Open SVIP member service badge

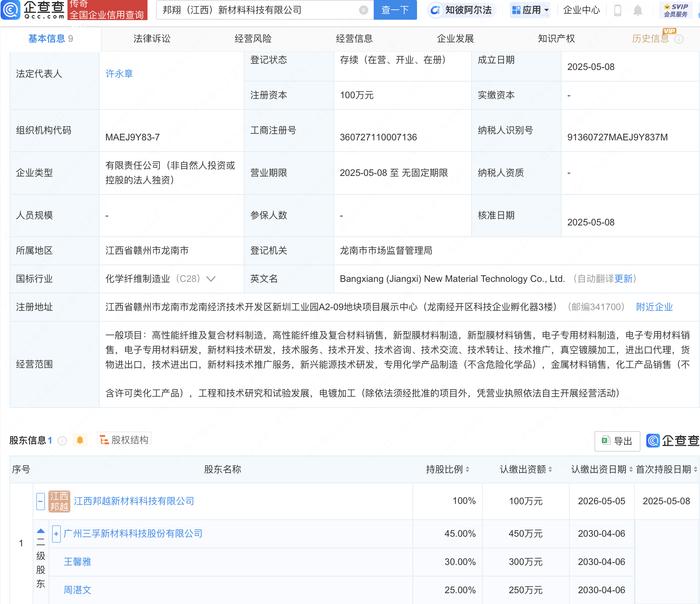tap(675, 10)
